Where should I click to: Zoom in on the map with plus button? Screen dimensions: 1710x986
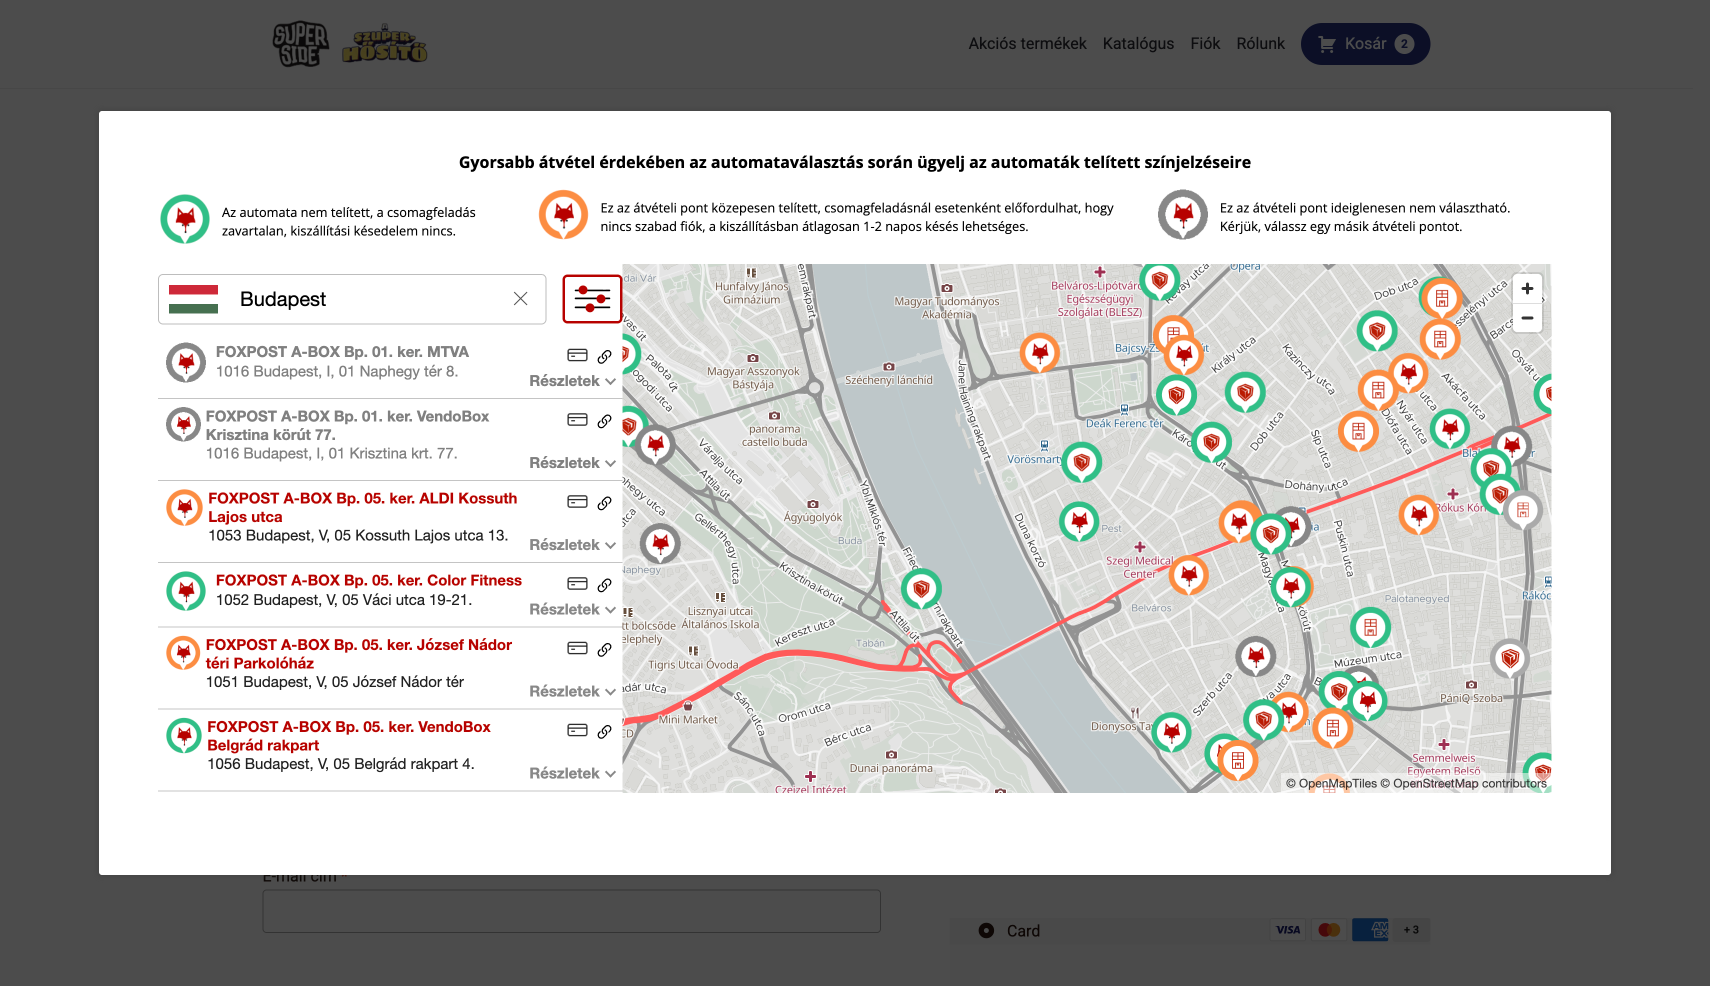click(x=1527, y=289)
